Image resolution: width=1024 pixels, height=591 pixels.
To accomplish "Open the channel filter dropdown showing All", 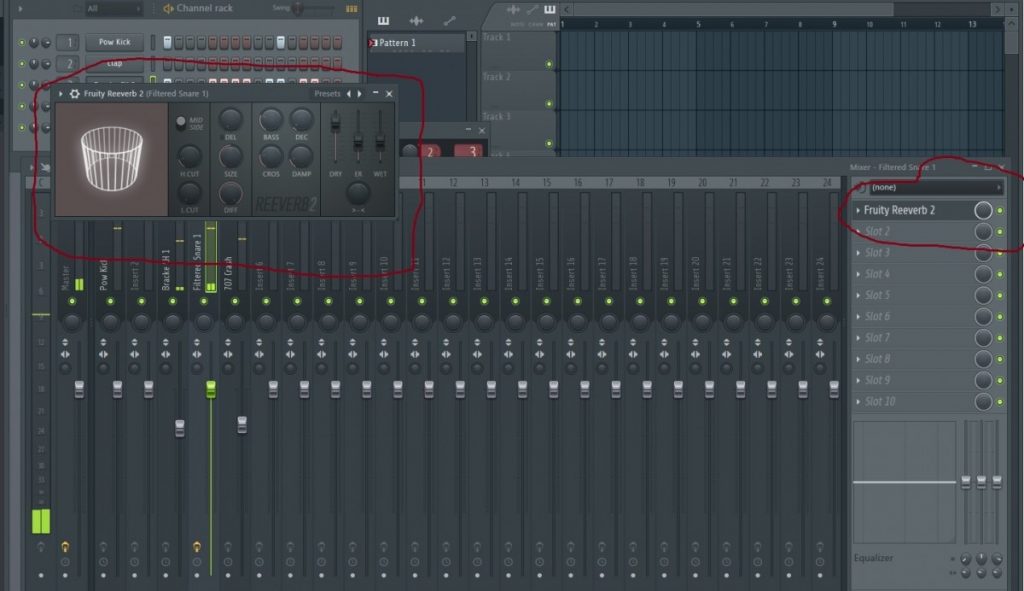I will [114, 8].
